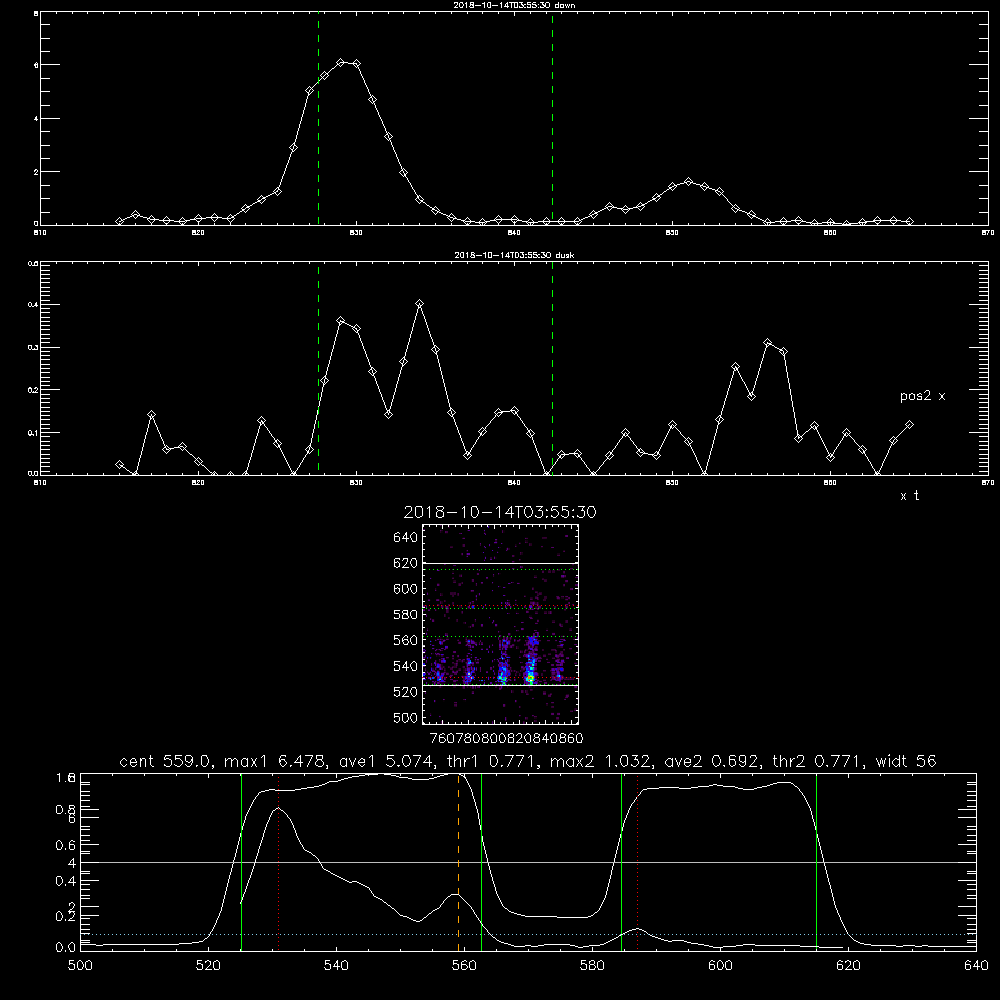Click the brightest hotspot in the heatmap
The height and width of the screenshot is (1000, 1000).
tap(530, 679)
